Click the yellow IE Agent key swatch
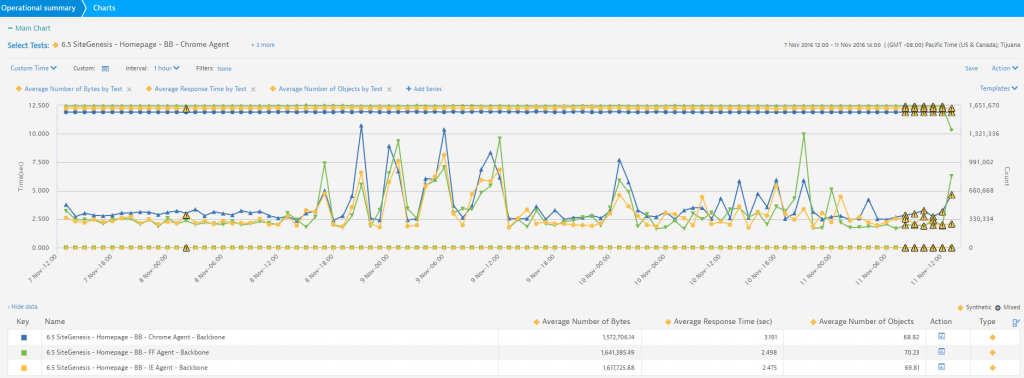This screenshot has width=1024, height=378. [x=24, y=368]
